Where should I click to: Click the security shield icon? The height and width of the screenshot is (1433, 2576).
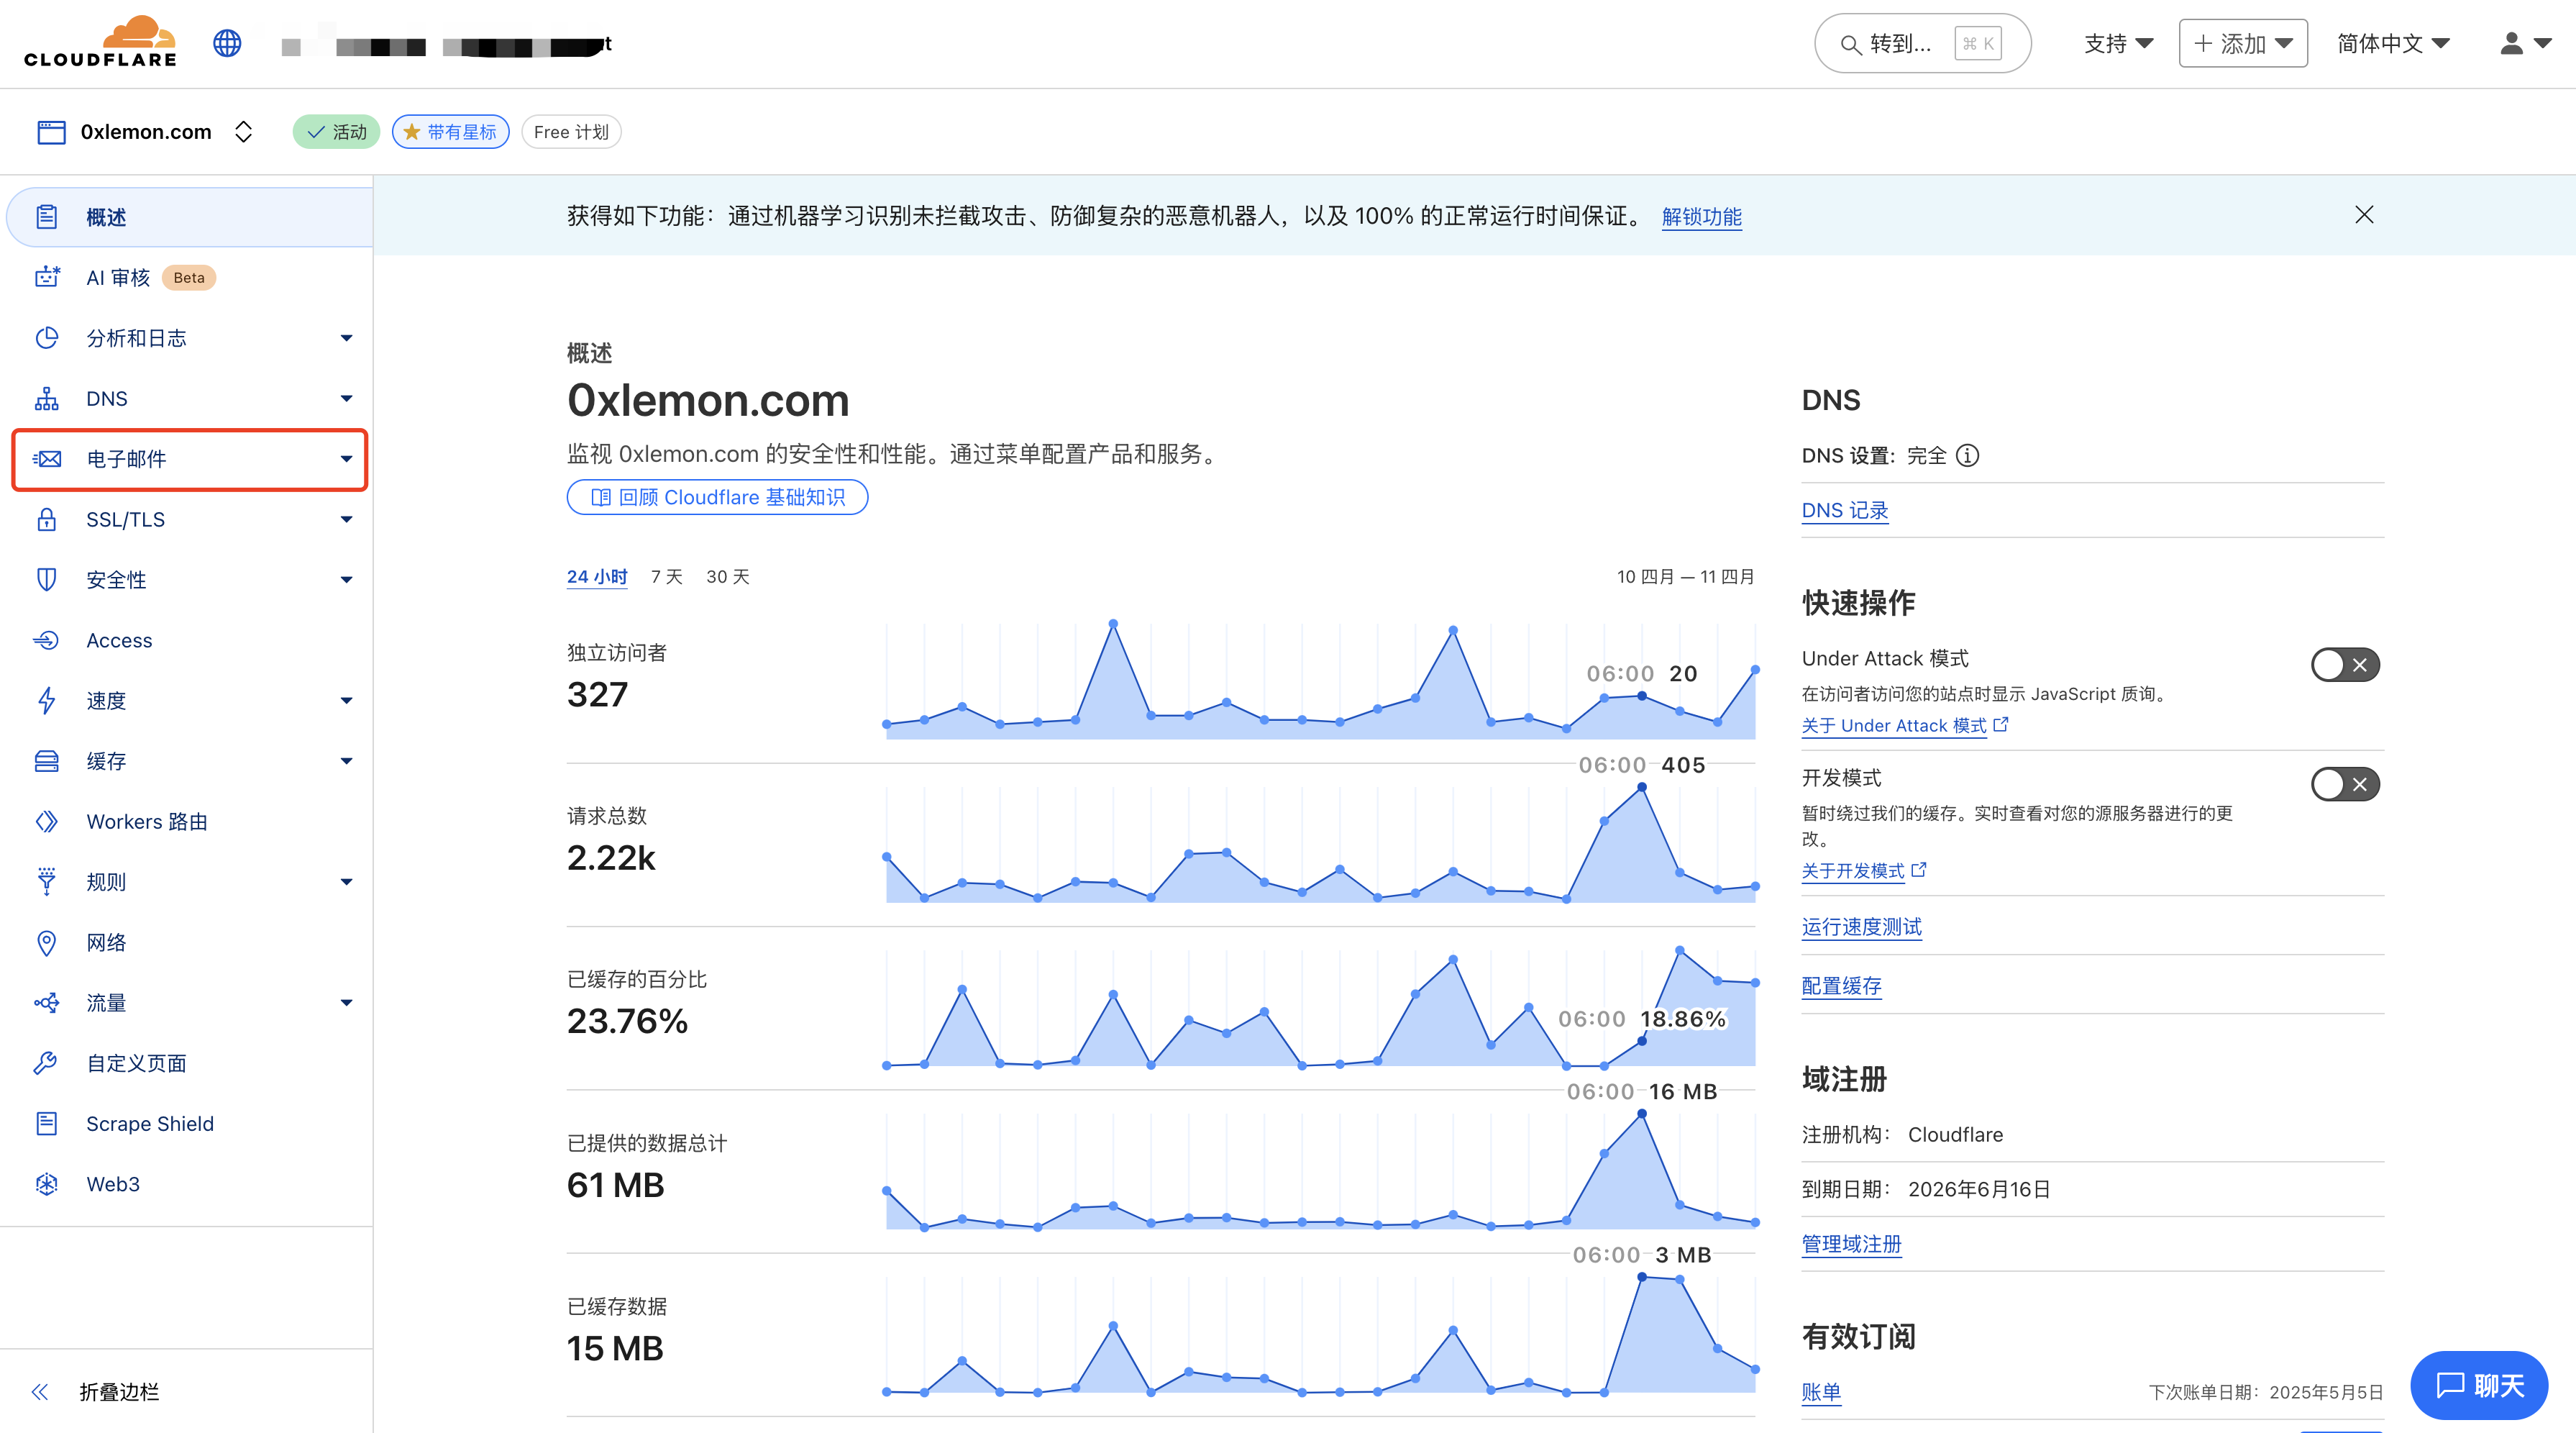click(x=46, y=580)
